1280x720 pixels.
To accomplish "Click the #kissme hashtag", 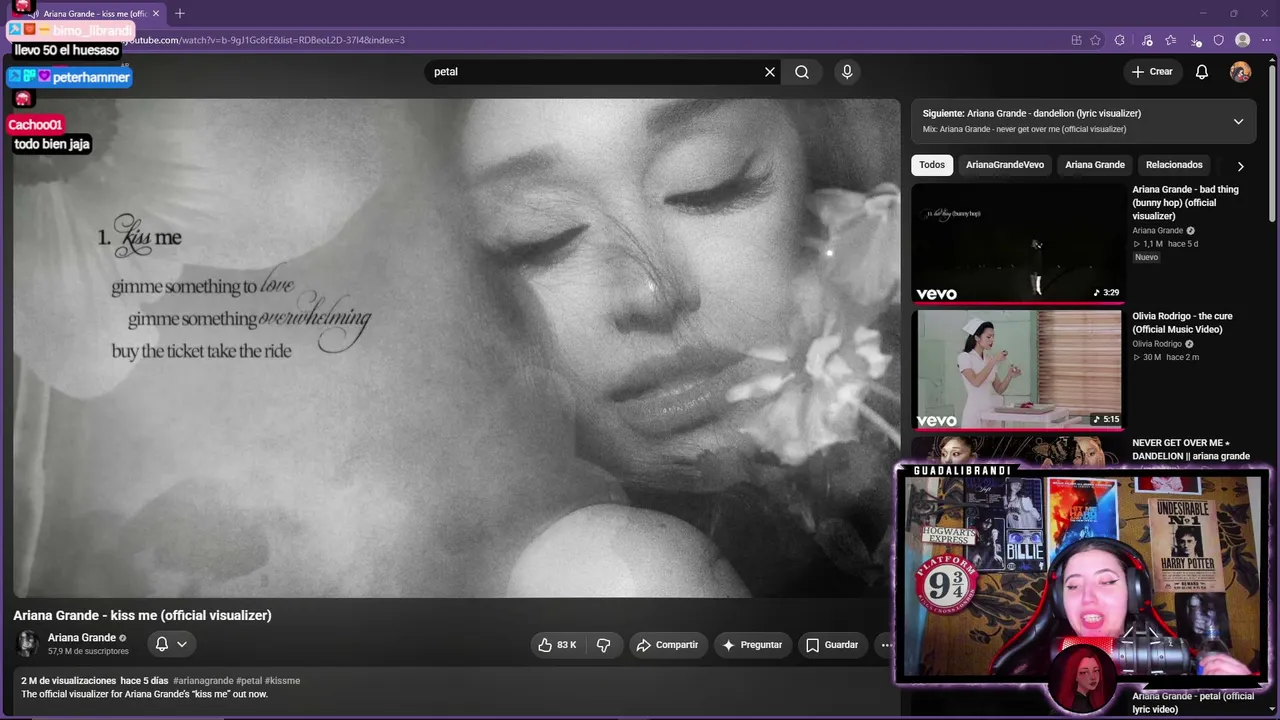I will (282, 681).
